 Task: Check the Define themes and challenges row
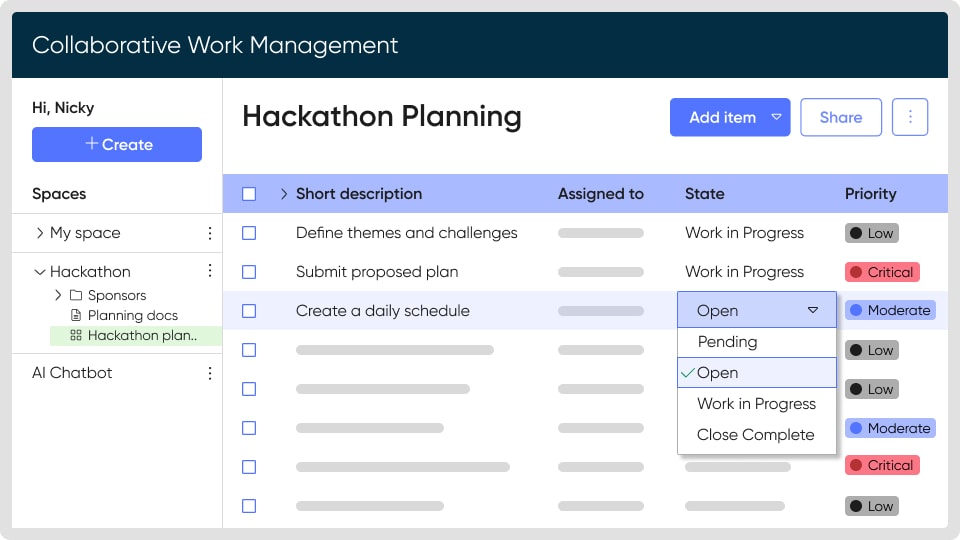coord(249,233)
